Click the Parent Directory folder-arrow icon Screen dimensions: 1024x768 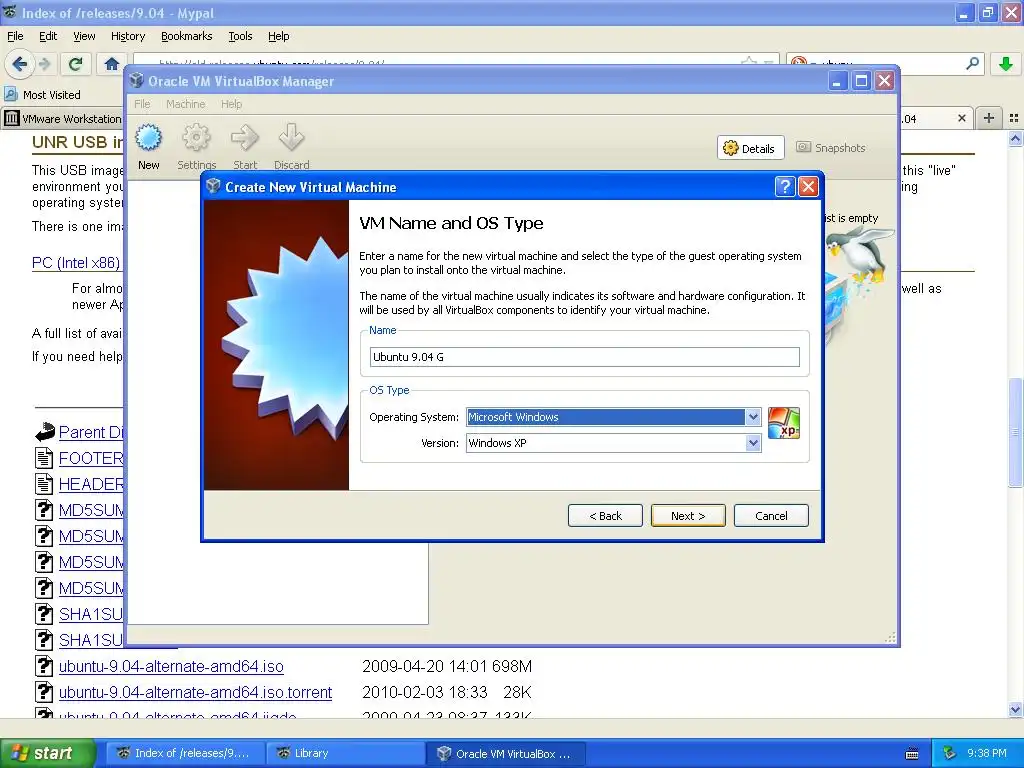(x=44, y=432)
